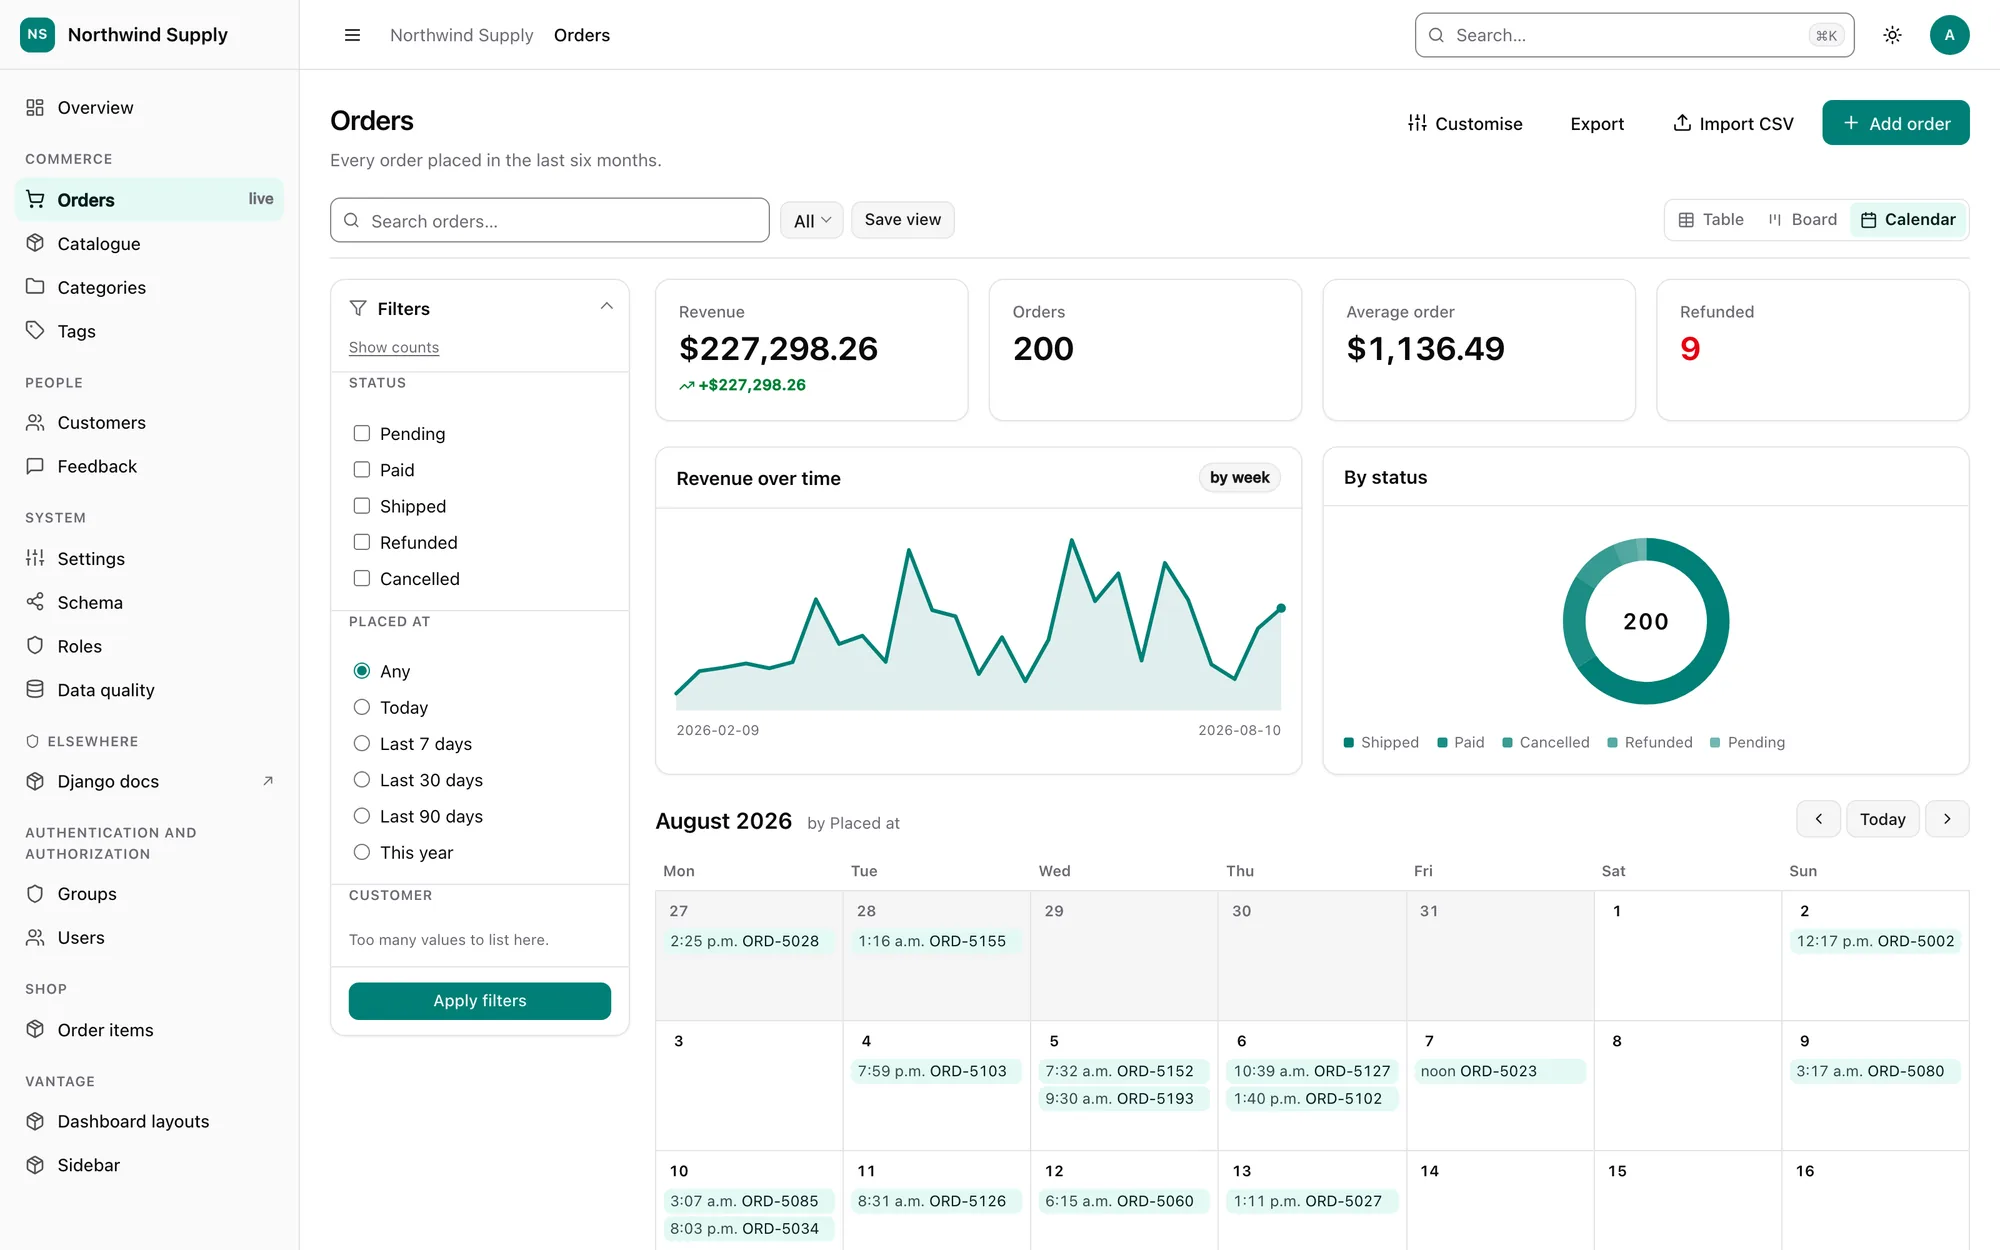The image size is (2000, 1250).
Task: Open Schema in the sidebar
Action: 150,602
